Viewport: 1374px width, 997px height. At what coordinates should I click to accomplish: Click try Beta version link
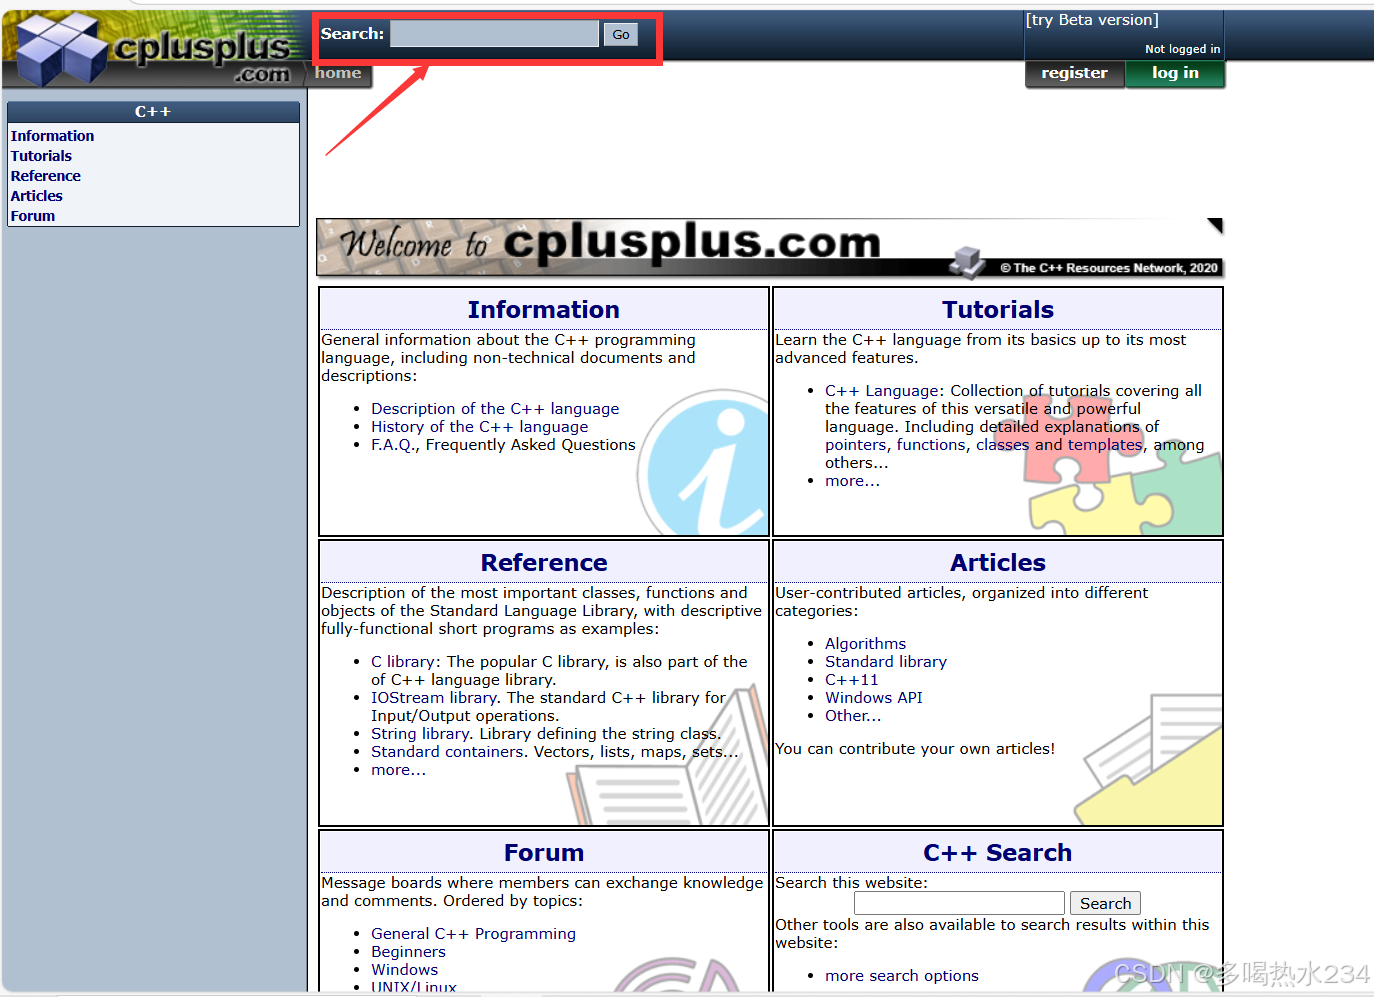[x=1092, y=20]
